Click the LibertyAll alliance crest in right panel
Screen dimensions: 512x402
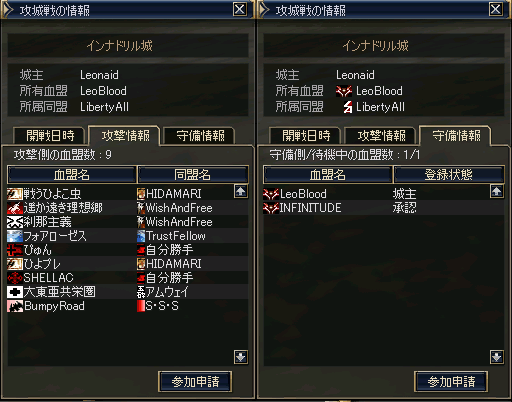348,107
